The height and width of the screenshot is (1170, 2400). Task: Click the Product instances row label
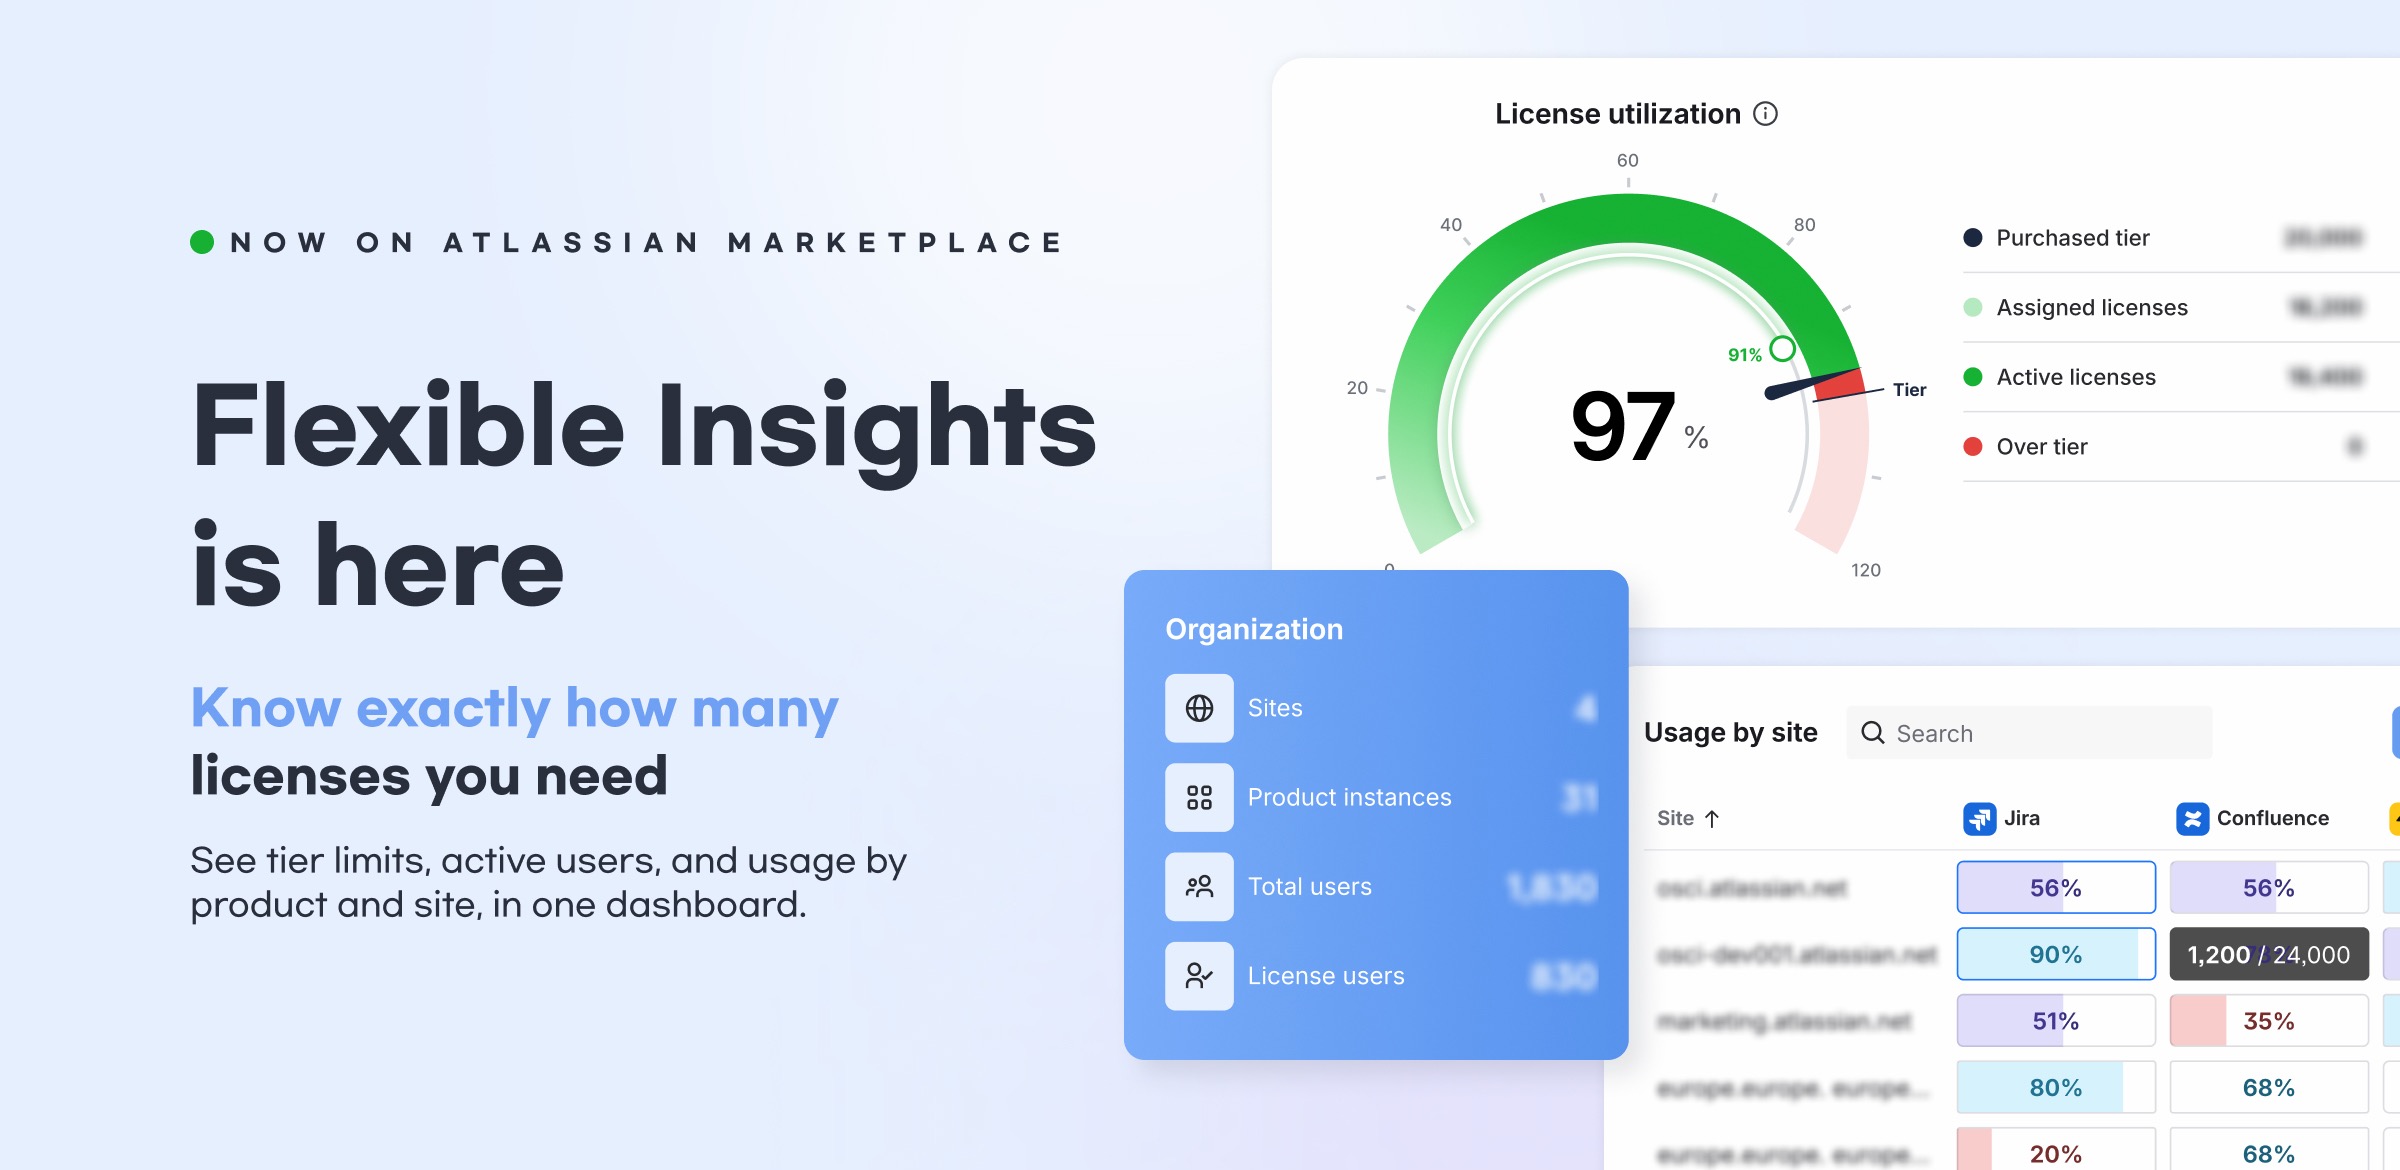point(1349,797)
